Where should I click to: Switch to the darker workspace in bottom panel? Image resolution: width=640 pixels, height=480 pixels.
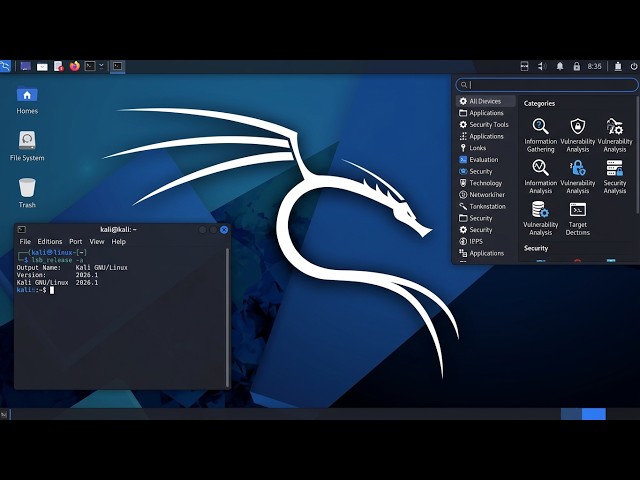pyautogui.click(x=571, y=414)
